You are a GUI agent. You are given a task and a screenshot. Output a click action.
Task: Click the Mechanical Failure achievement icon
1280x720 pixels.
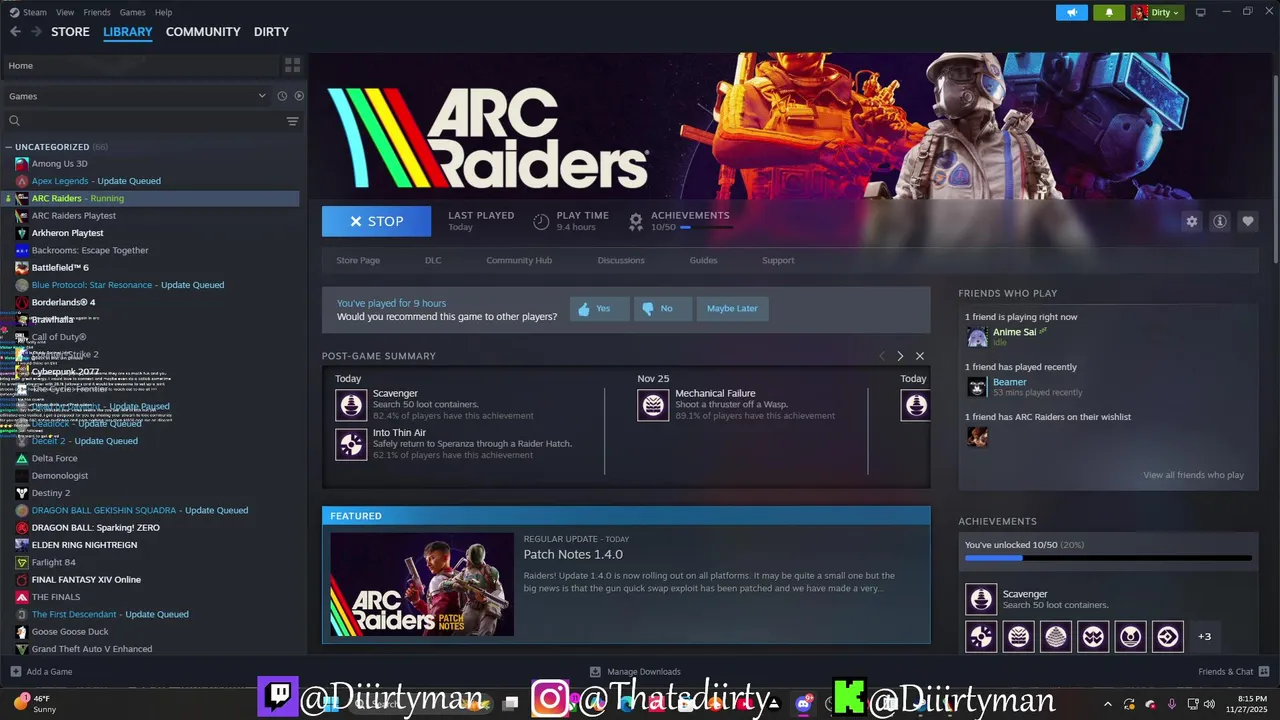pyautogui.click(x=653, y=404)
